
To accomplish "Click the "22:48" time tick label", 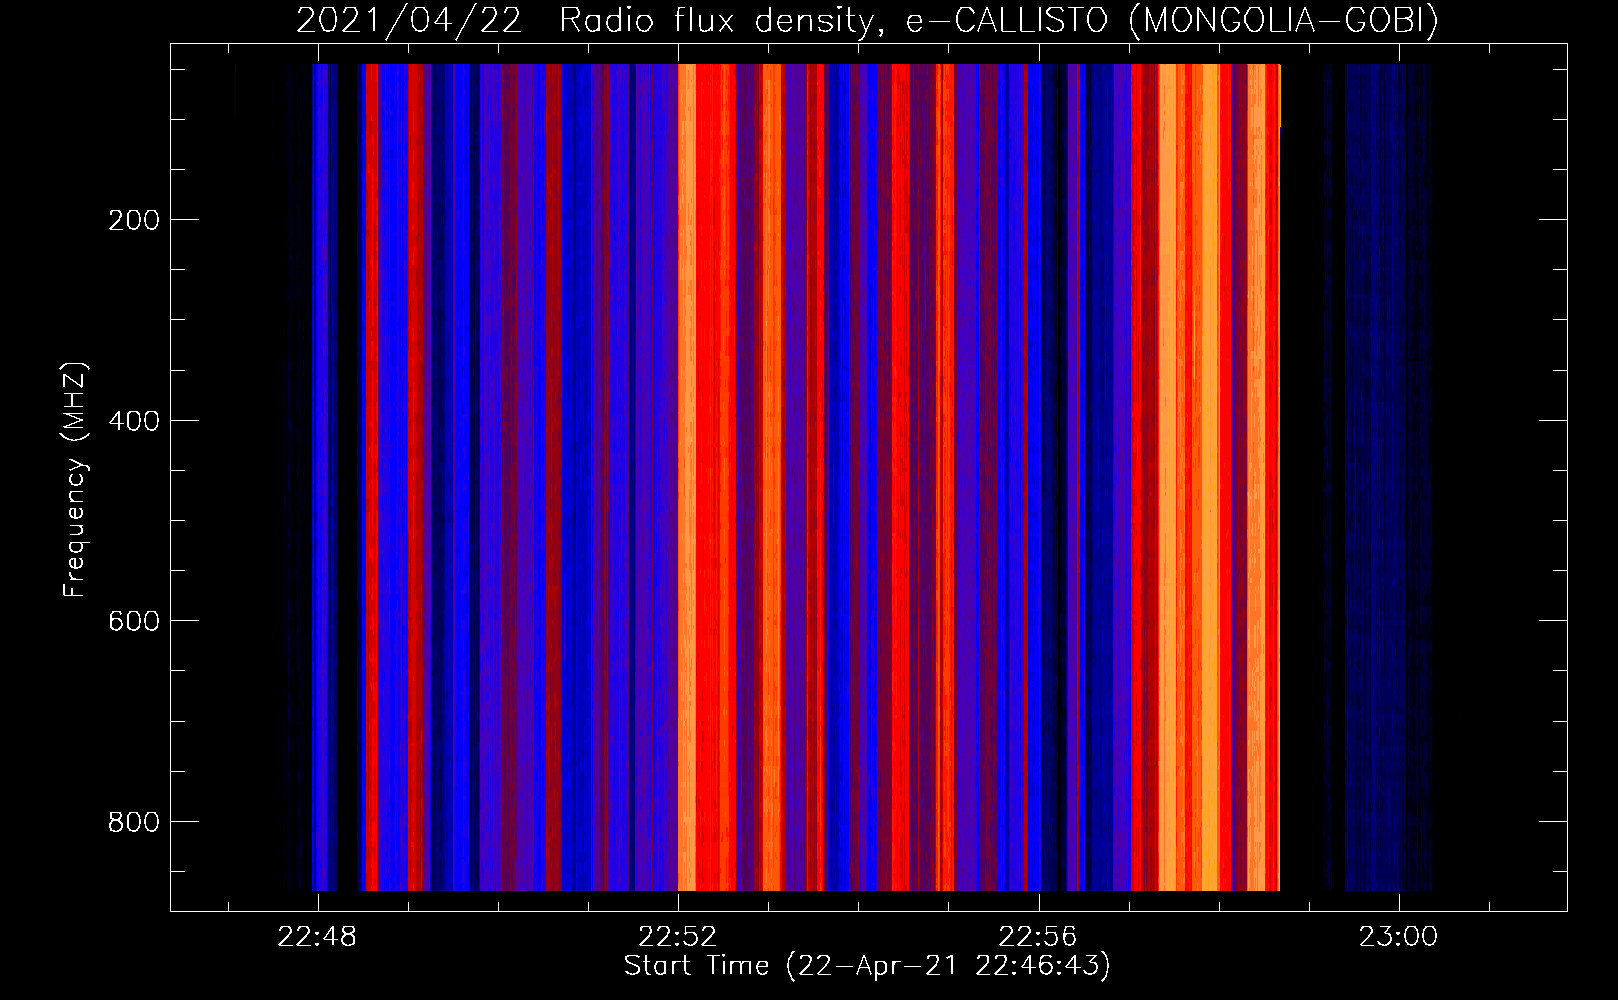I will tap(317, 937).
